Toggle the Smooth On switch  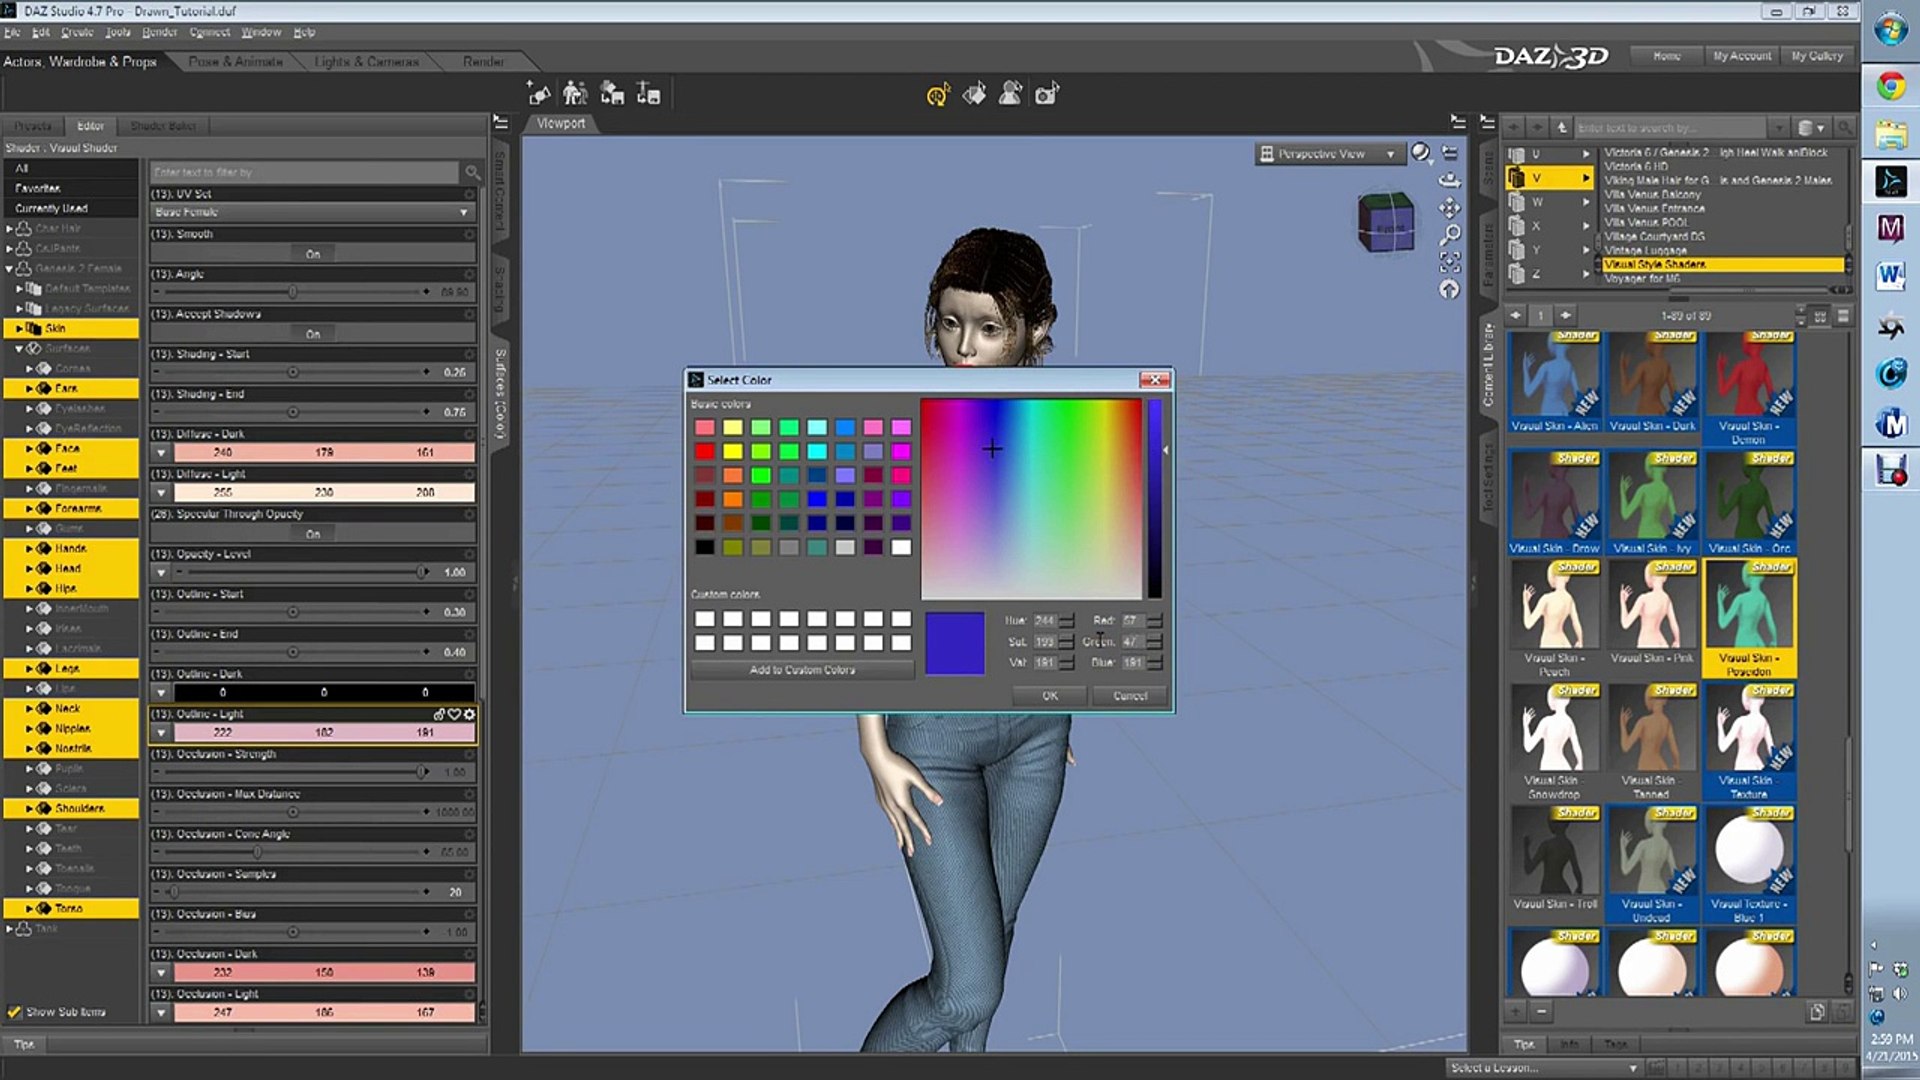tap(313, 254)
